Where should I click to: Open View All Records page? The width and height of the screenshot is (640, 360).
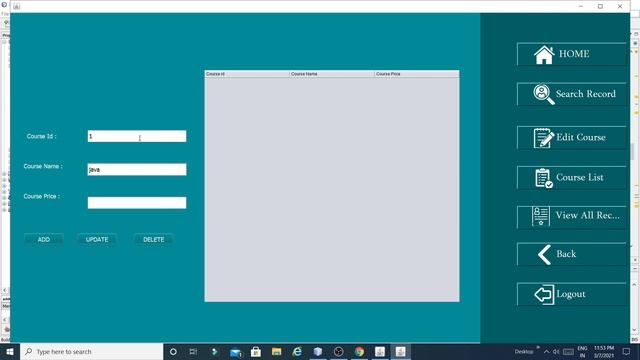click(x=571, y=217)
